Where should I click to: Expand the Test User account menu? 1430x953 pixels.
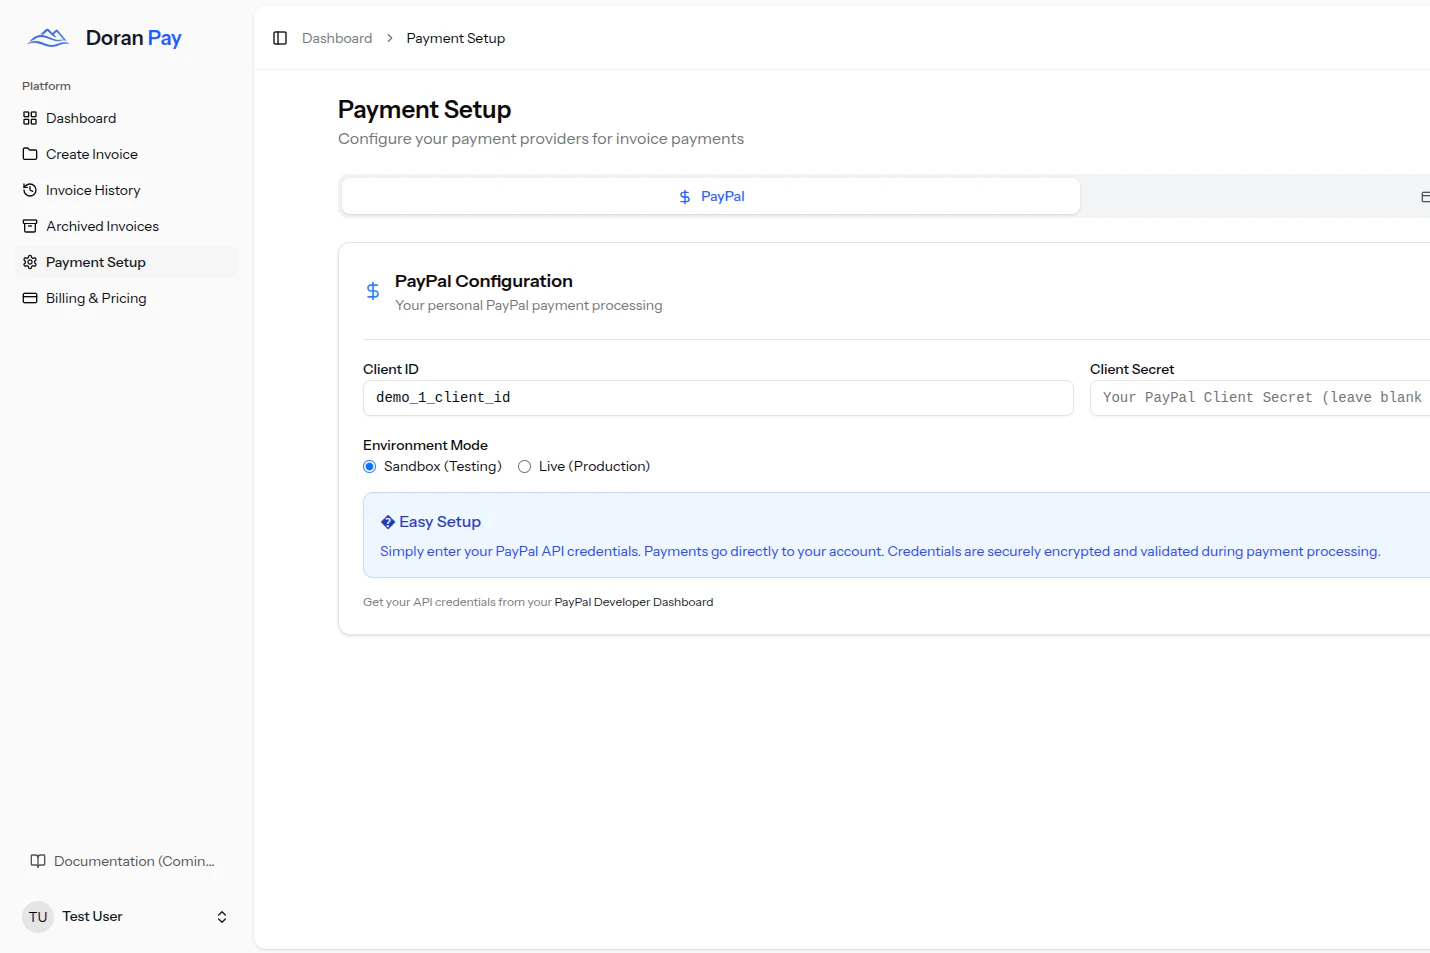coord(221,916)
